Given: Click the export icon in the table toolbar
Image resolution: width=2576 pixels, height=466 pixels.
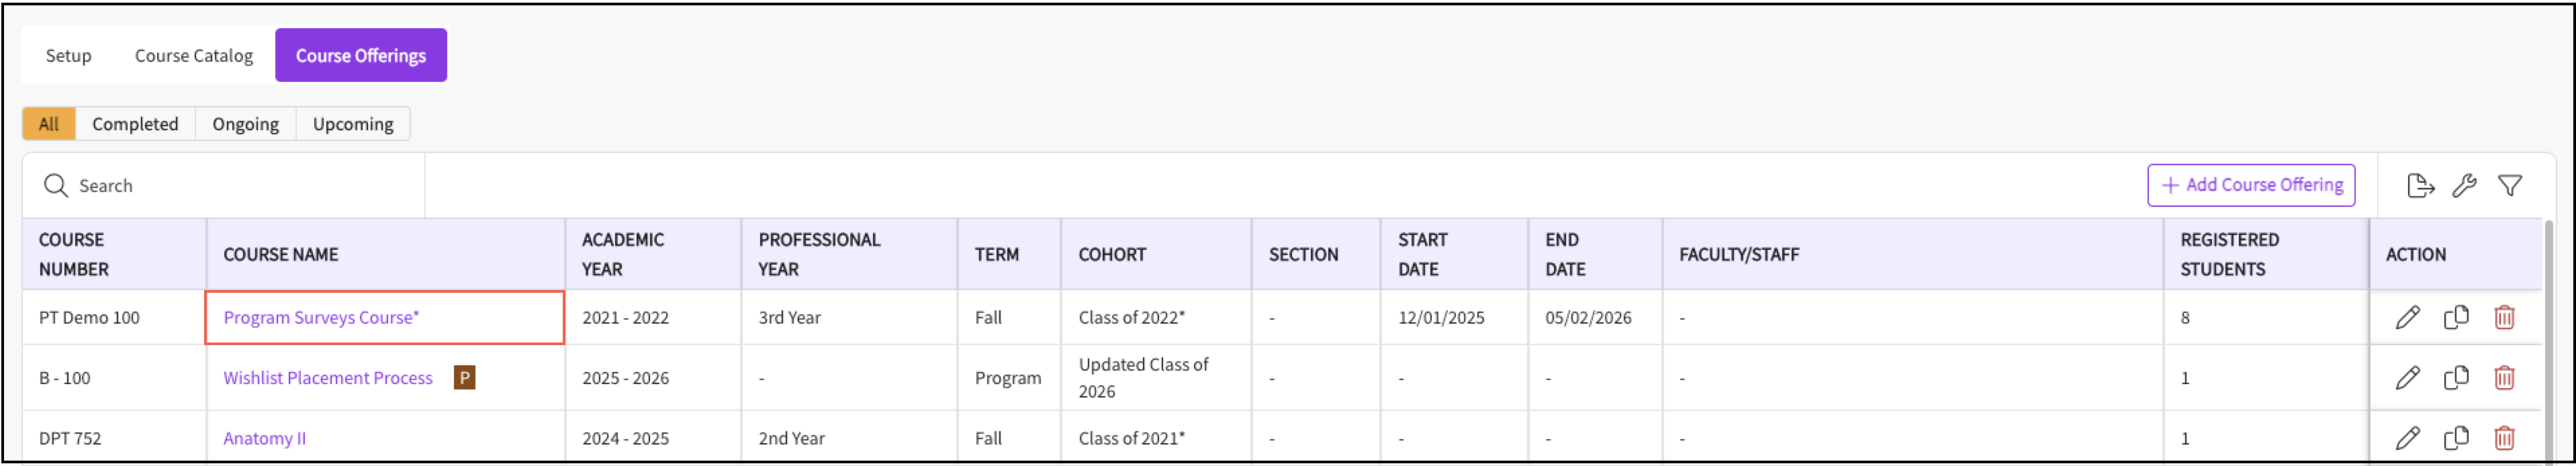Looking at the screenshot, I should coord(2420,186).
